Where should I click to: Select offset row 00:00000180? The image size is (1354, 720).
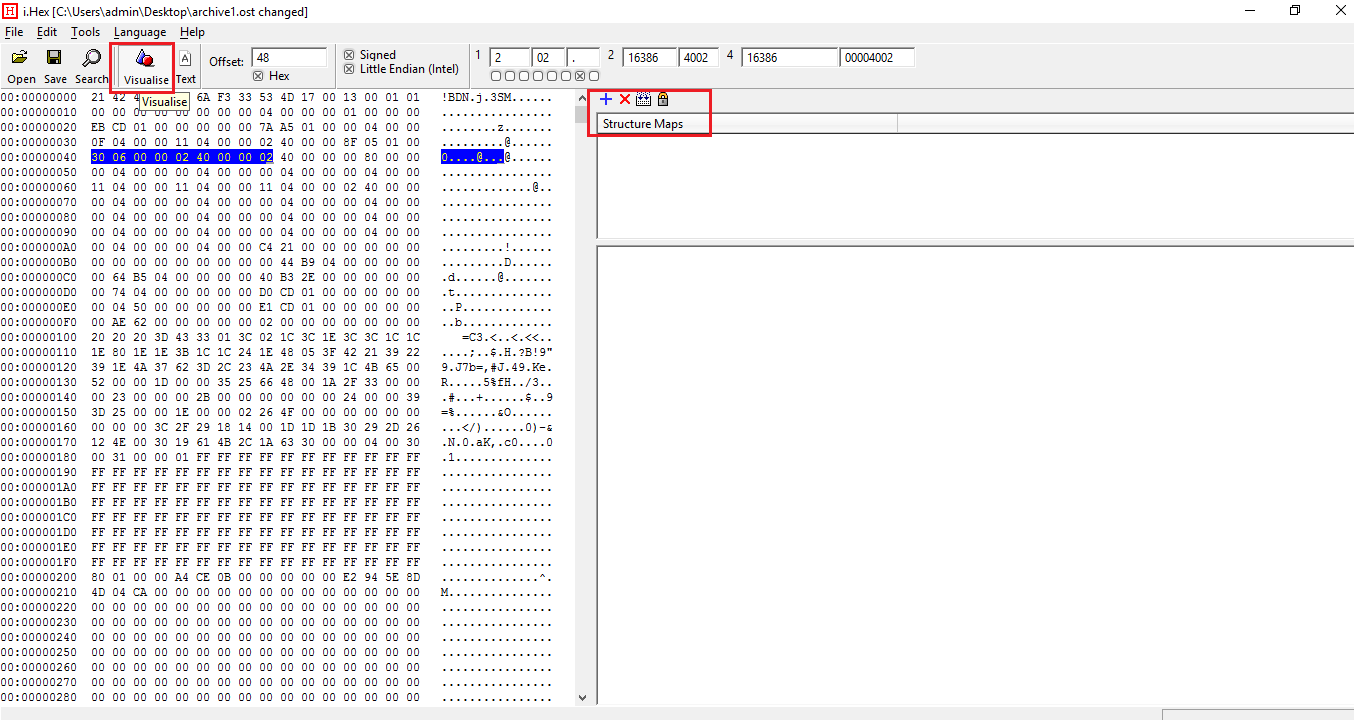(39, 457)
